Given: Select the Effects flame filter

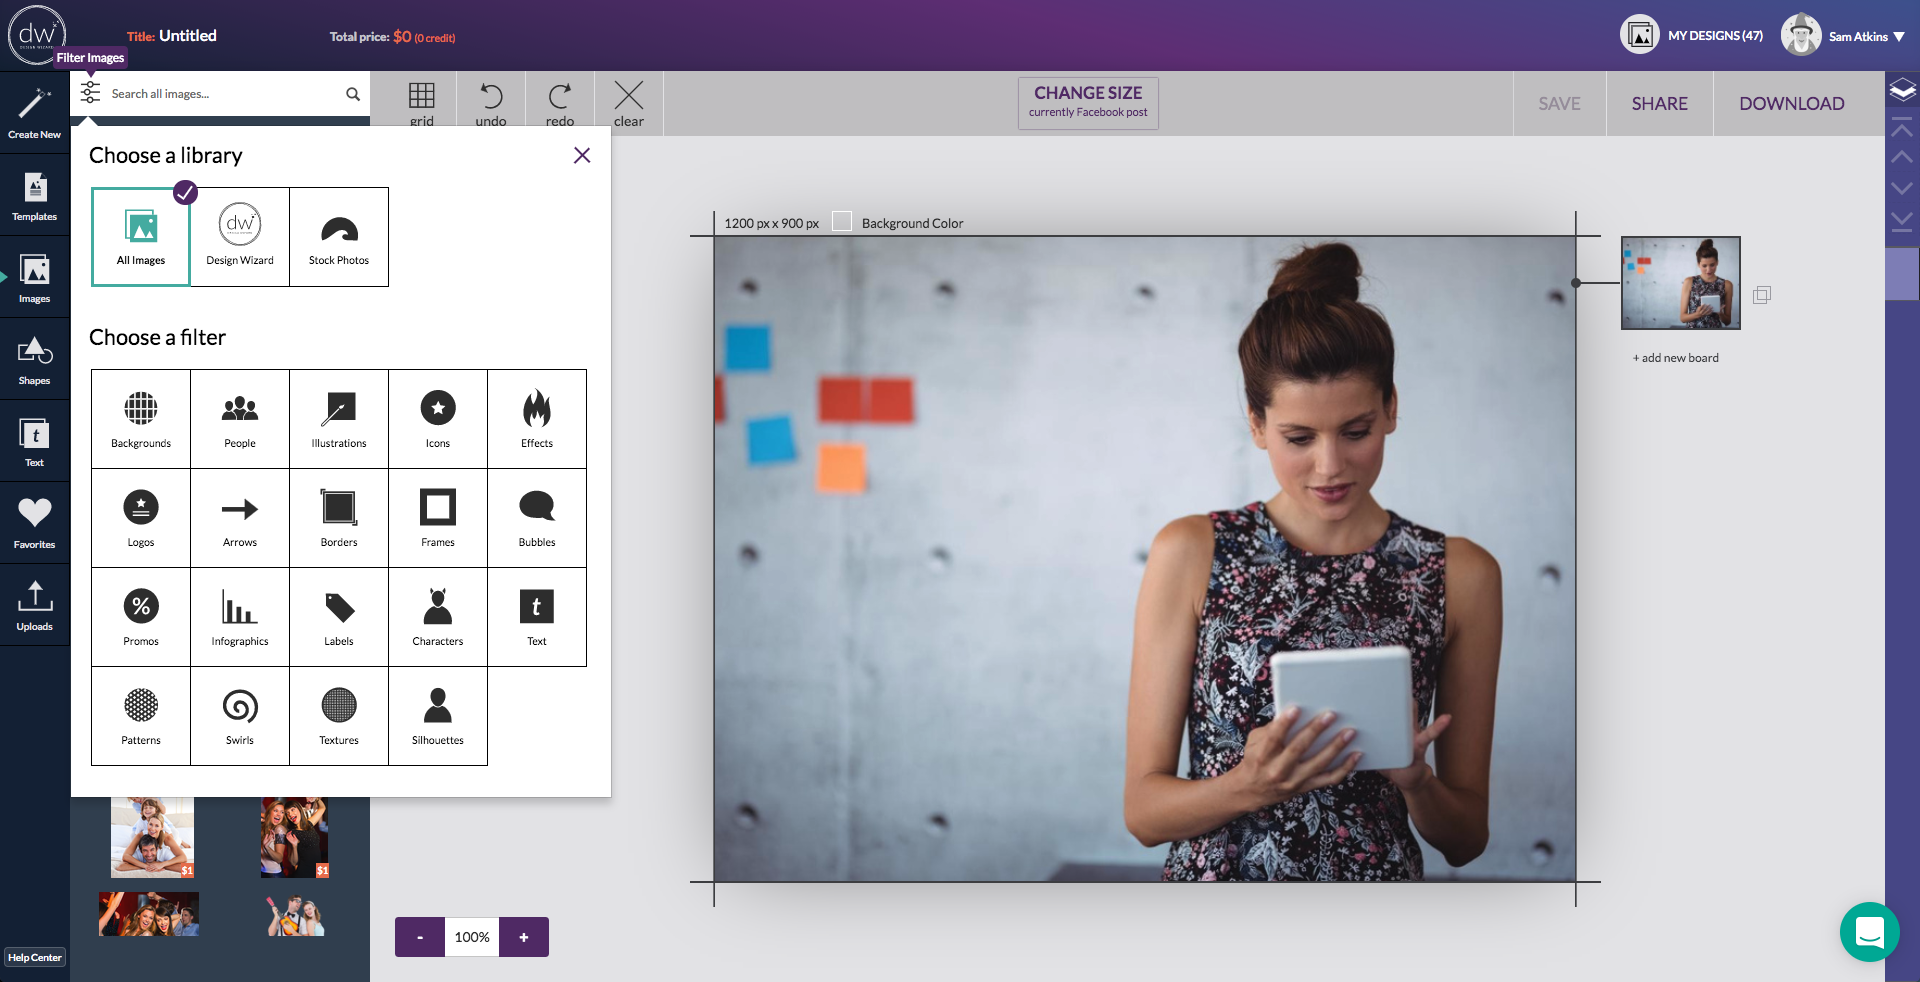Looking at the screenshot, I should coord(537,418).
